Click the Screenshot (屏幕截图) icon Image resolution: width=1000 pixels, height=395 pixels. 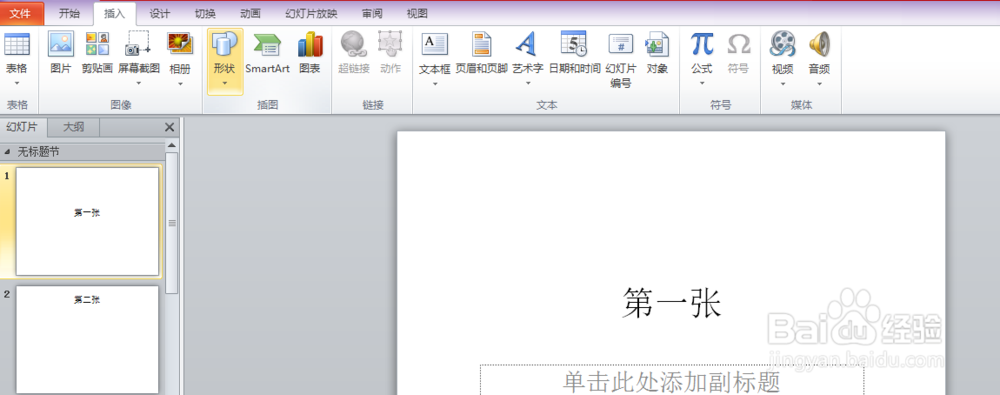coord(138,44)
